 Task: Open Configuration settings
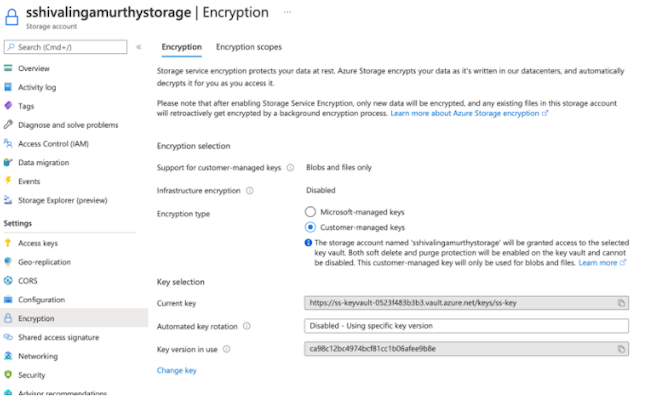coord(41,300)
